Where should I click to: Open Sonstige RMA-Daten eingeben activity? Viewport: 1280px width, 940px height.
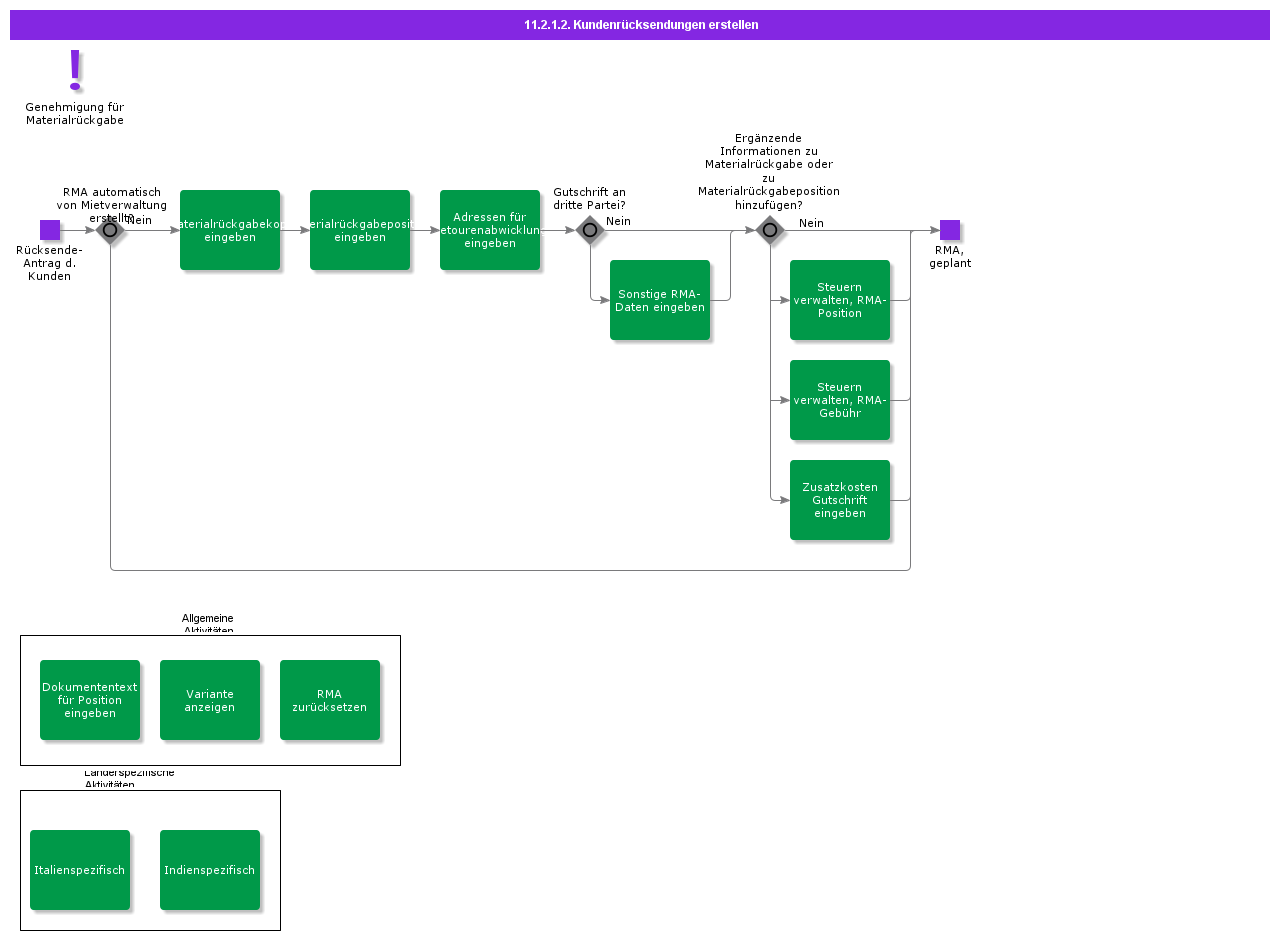tap(660, 300)
